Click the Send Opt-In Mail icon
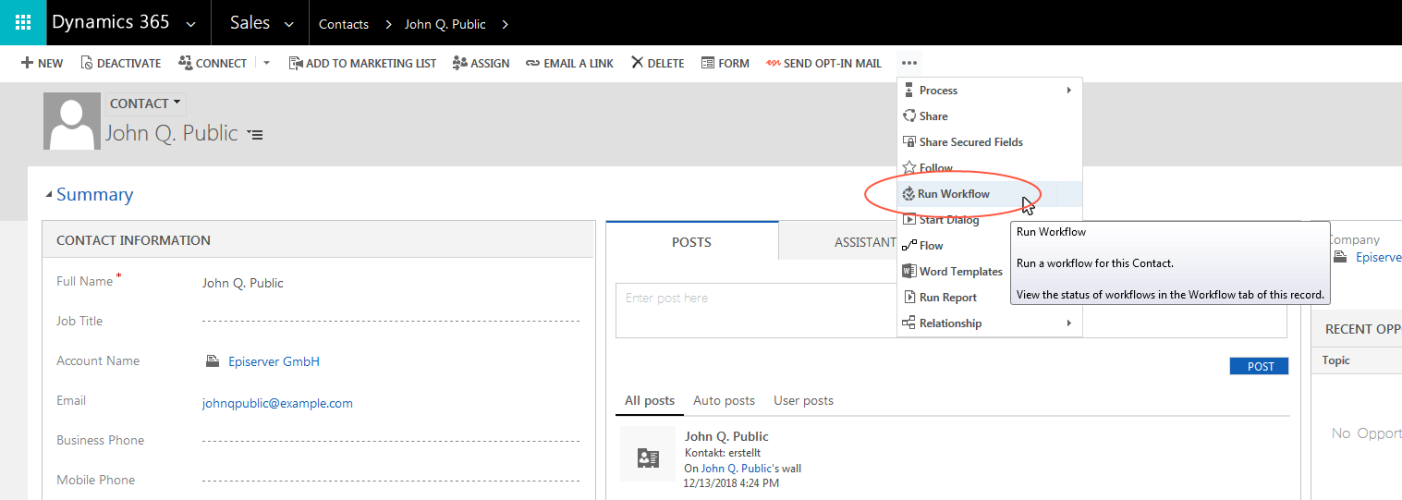This screenshot has height=500, width=1402. (x=773, y=63)
